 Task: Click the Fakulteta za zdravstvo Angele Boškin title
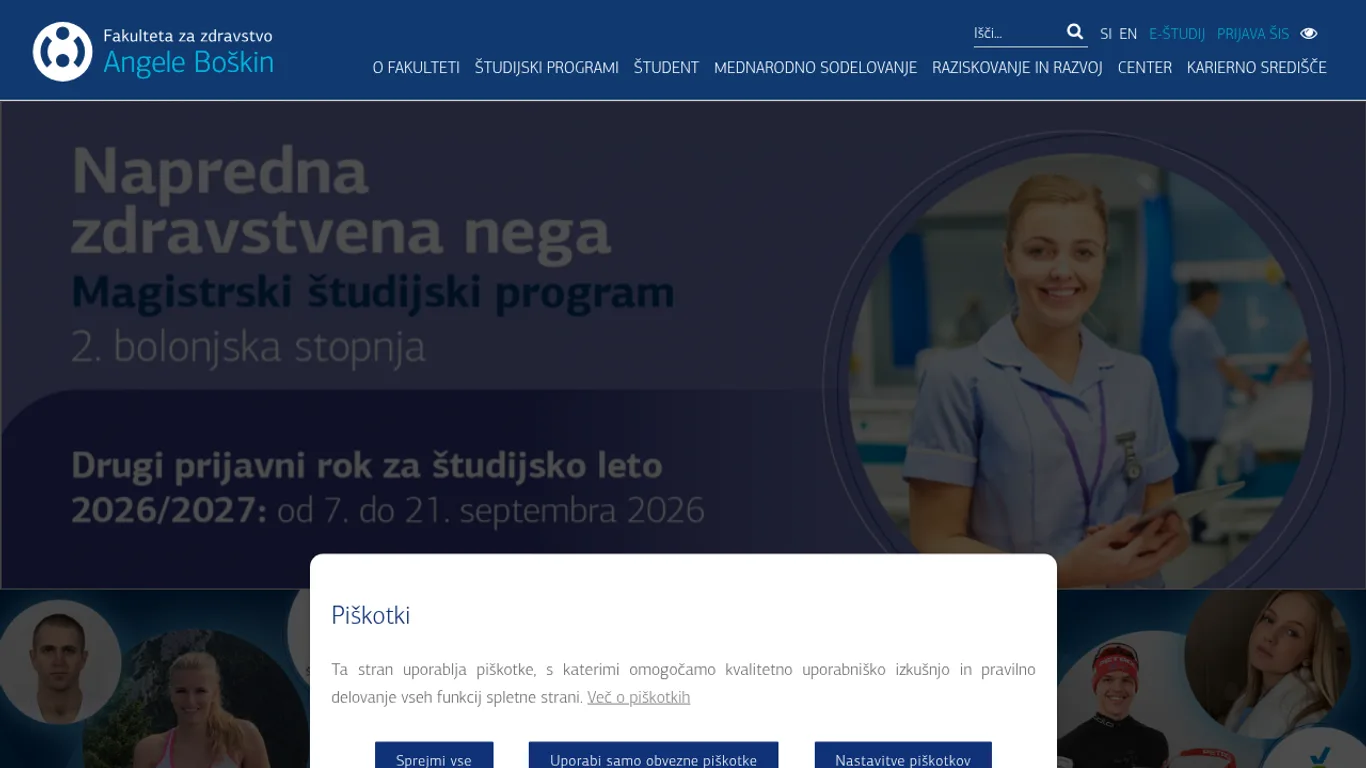pyautogui.click(x=188, y=52)
